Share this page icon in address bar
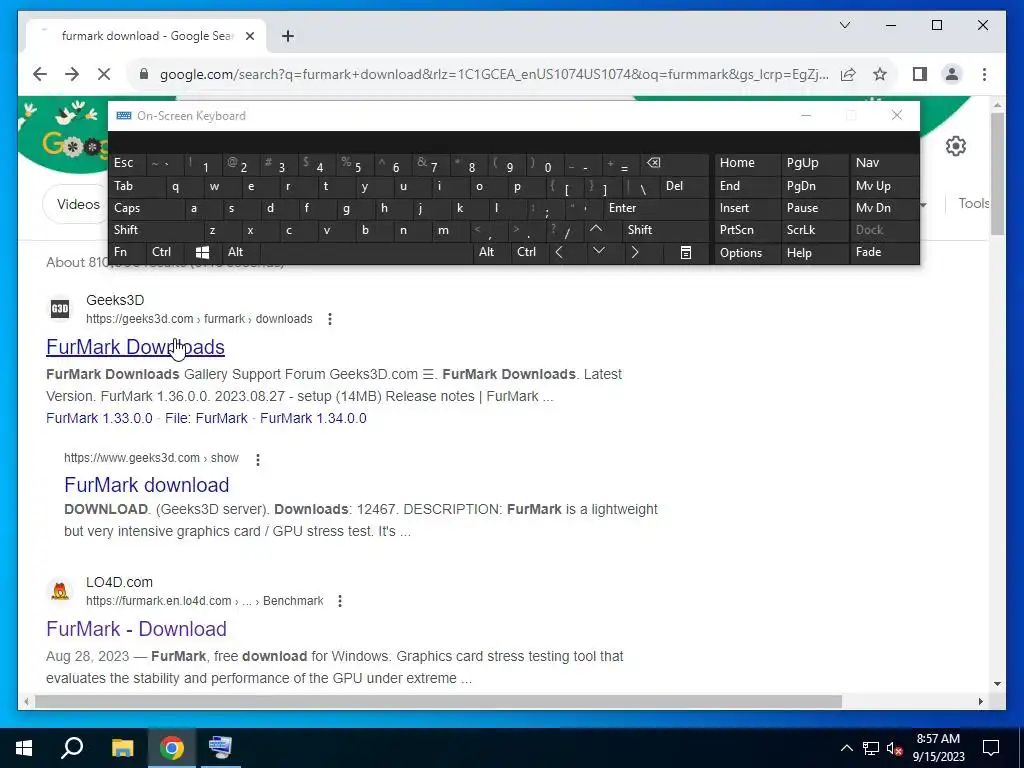Viewport: 1024px width, 768px height. click(x=848, y=74)
